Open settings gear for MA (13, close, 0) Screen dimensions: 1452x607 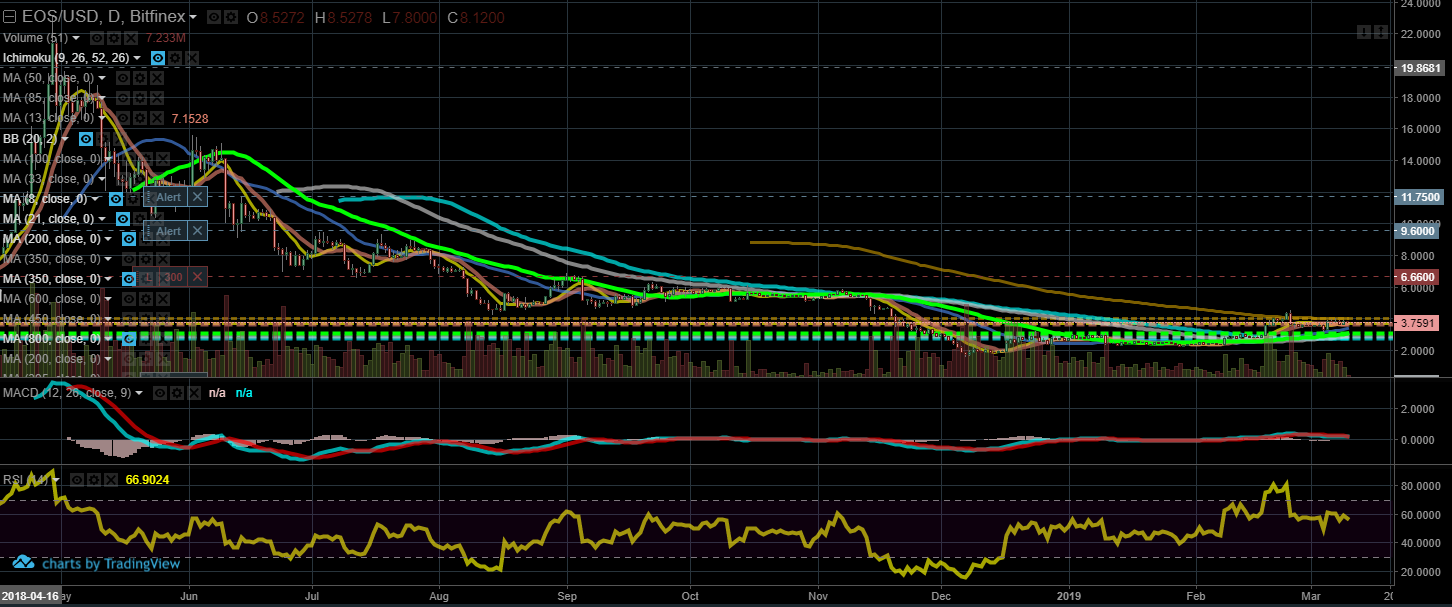click(140, 118)
